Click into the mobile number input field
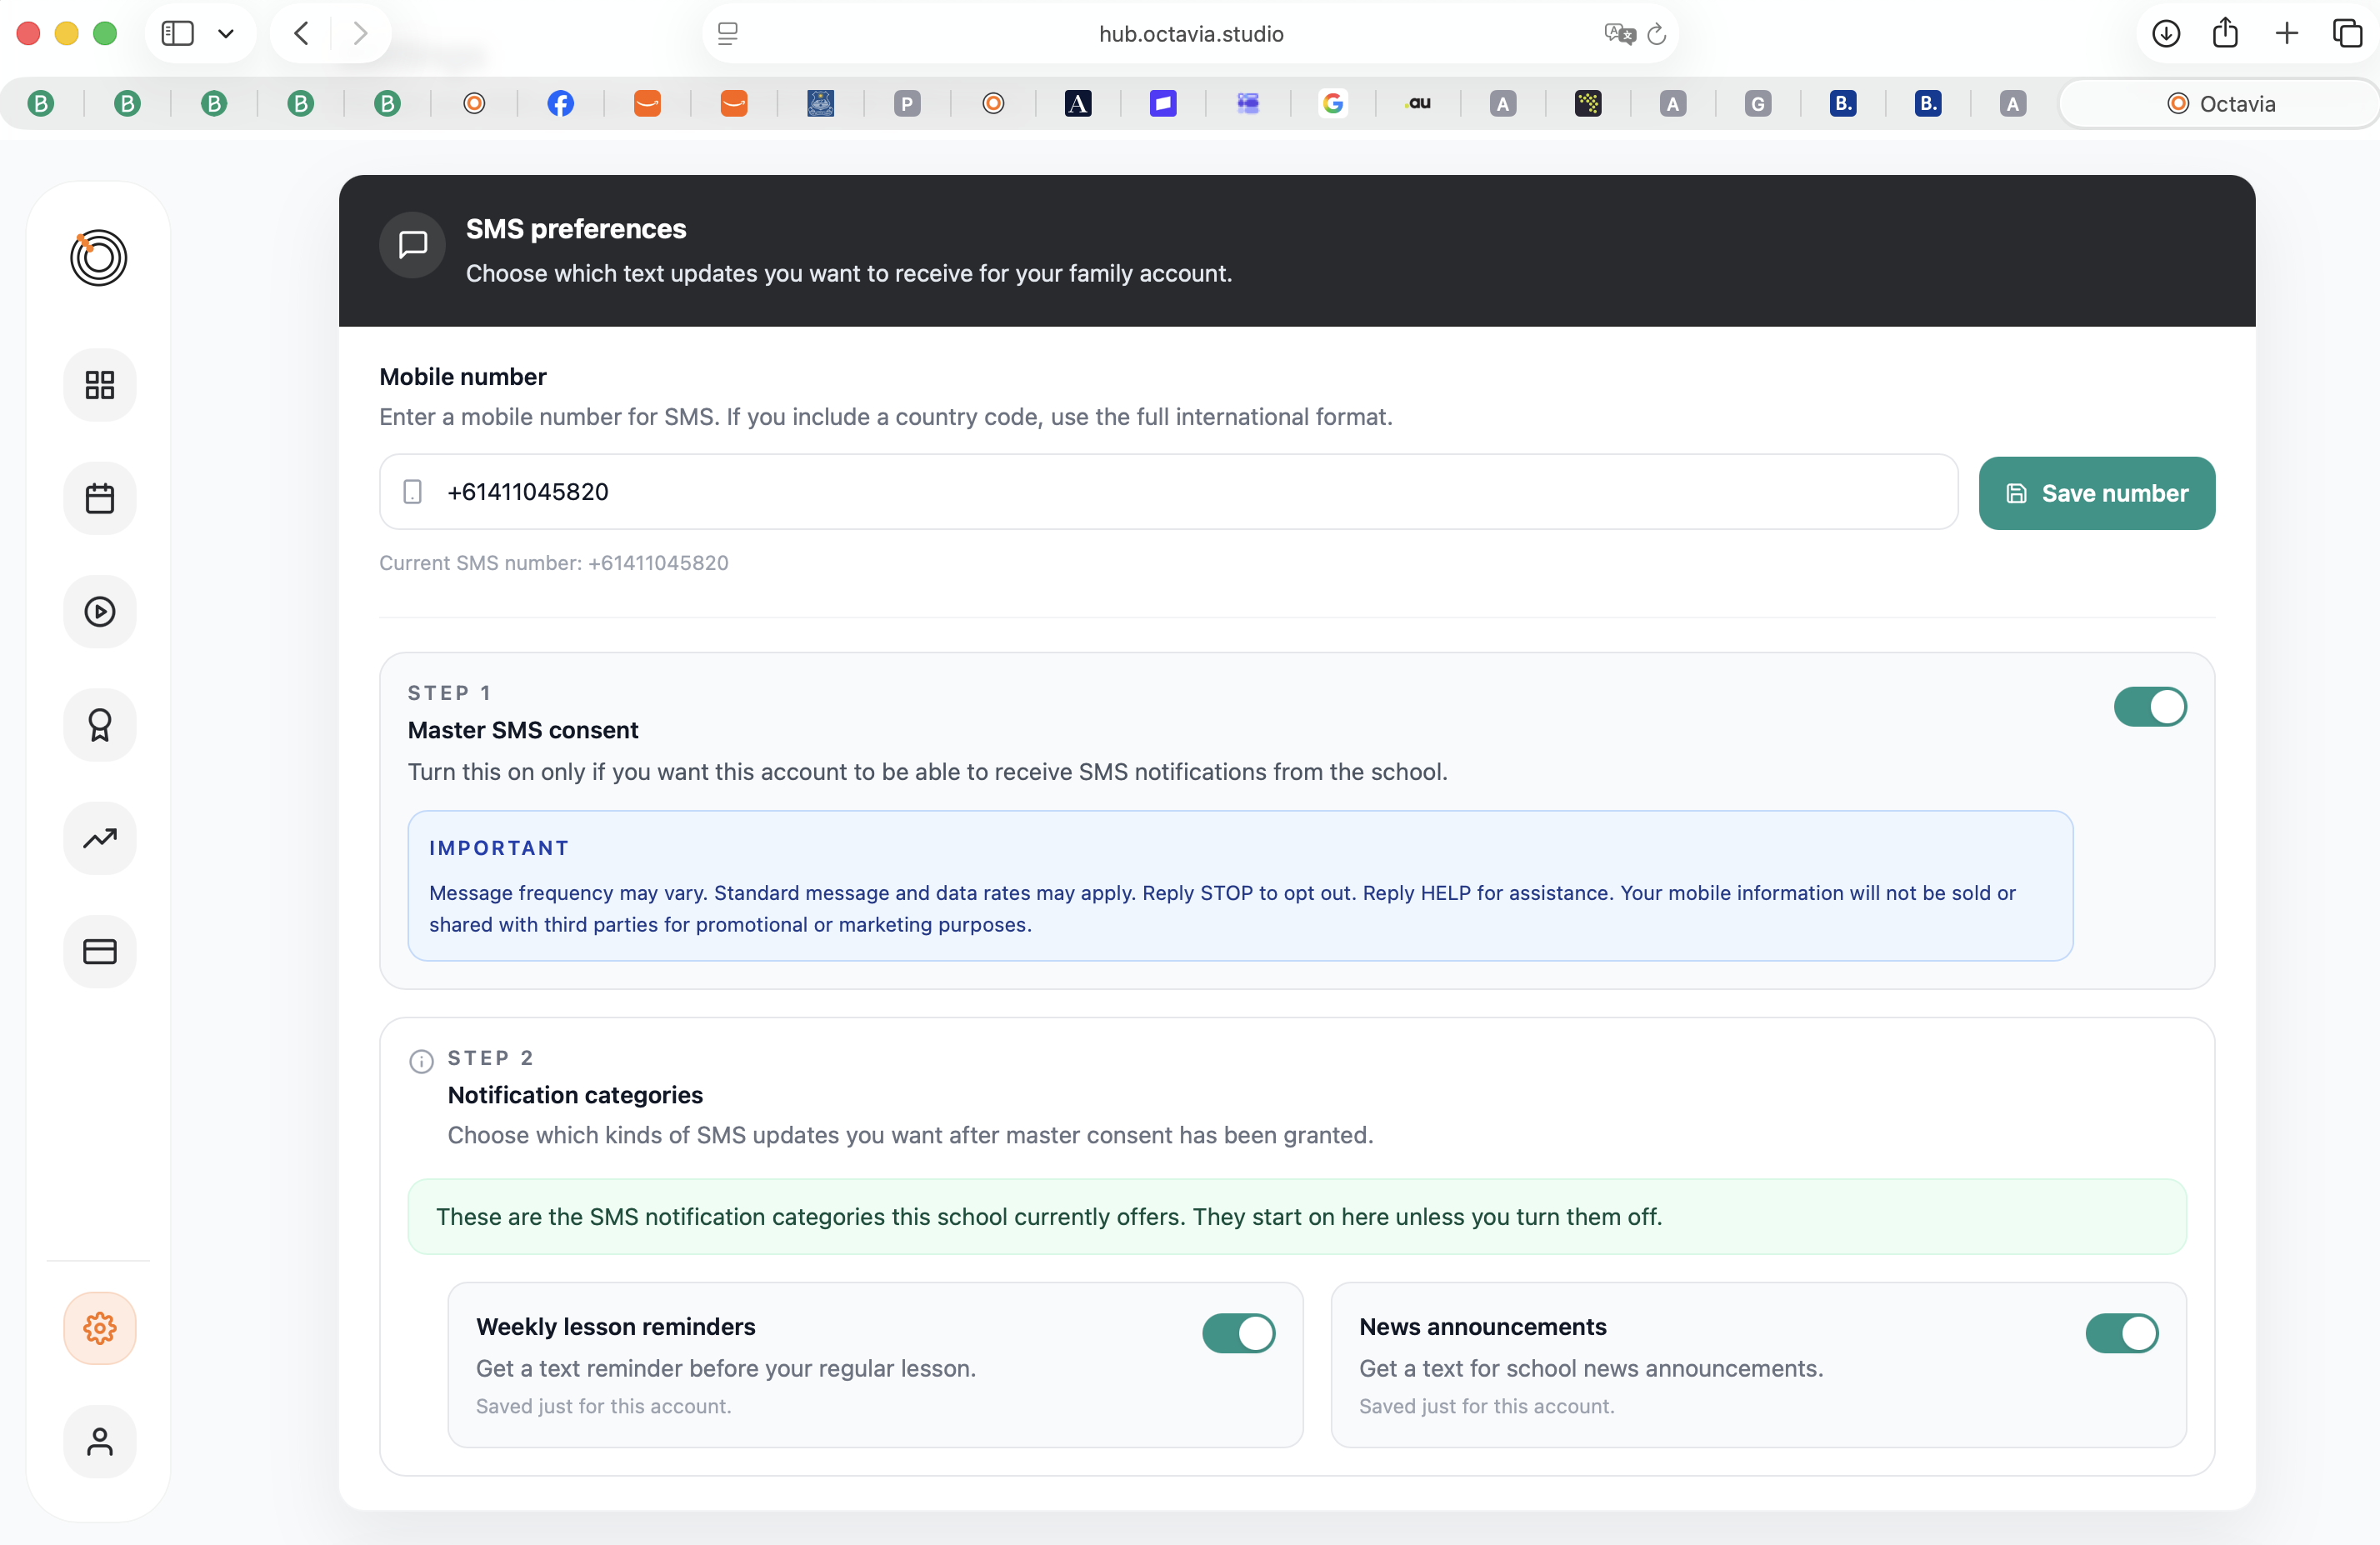Image resolution: width=2380 pixels, height=1545 pixels. 1168,492
